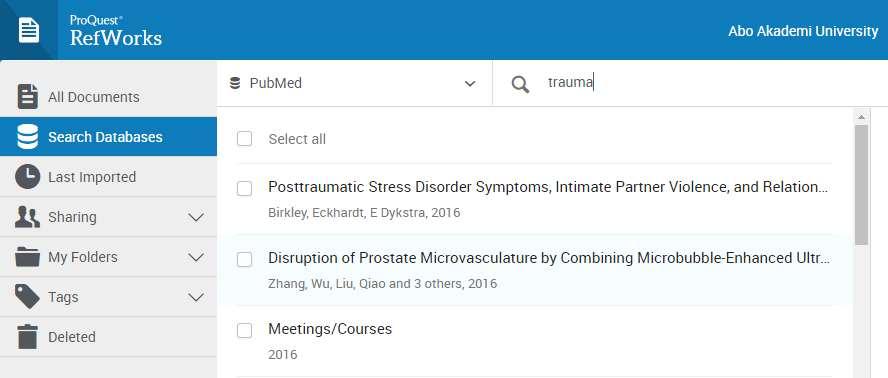The width and height of the screenshot is (888, 378).
Task: Open the PubMed database dropdown
Action: 354,83
